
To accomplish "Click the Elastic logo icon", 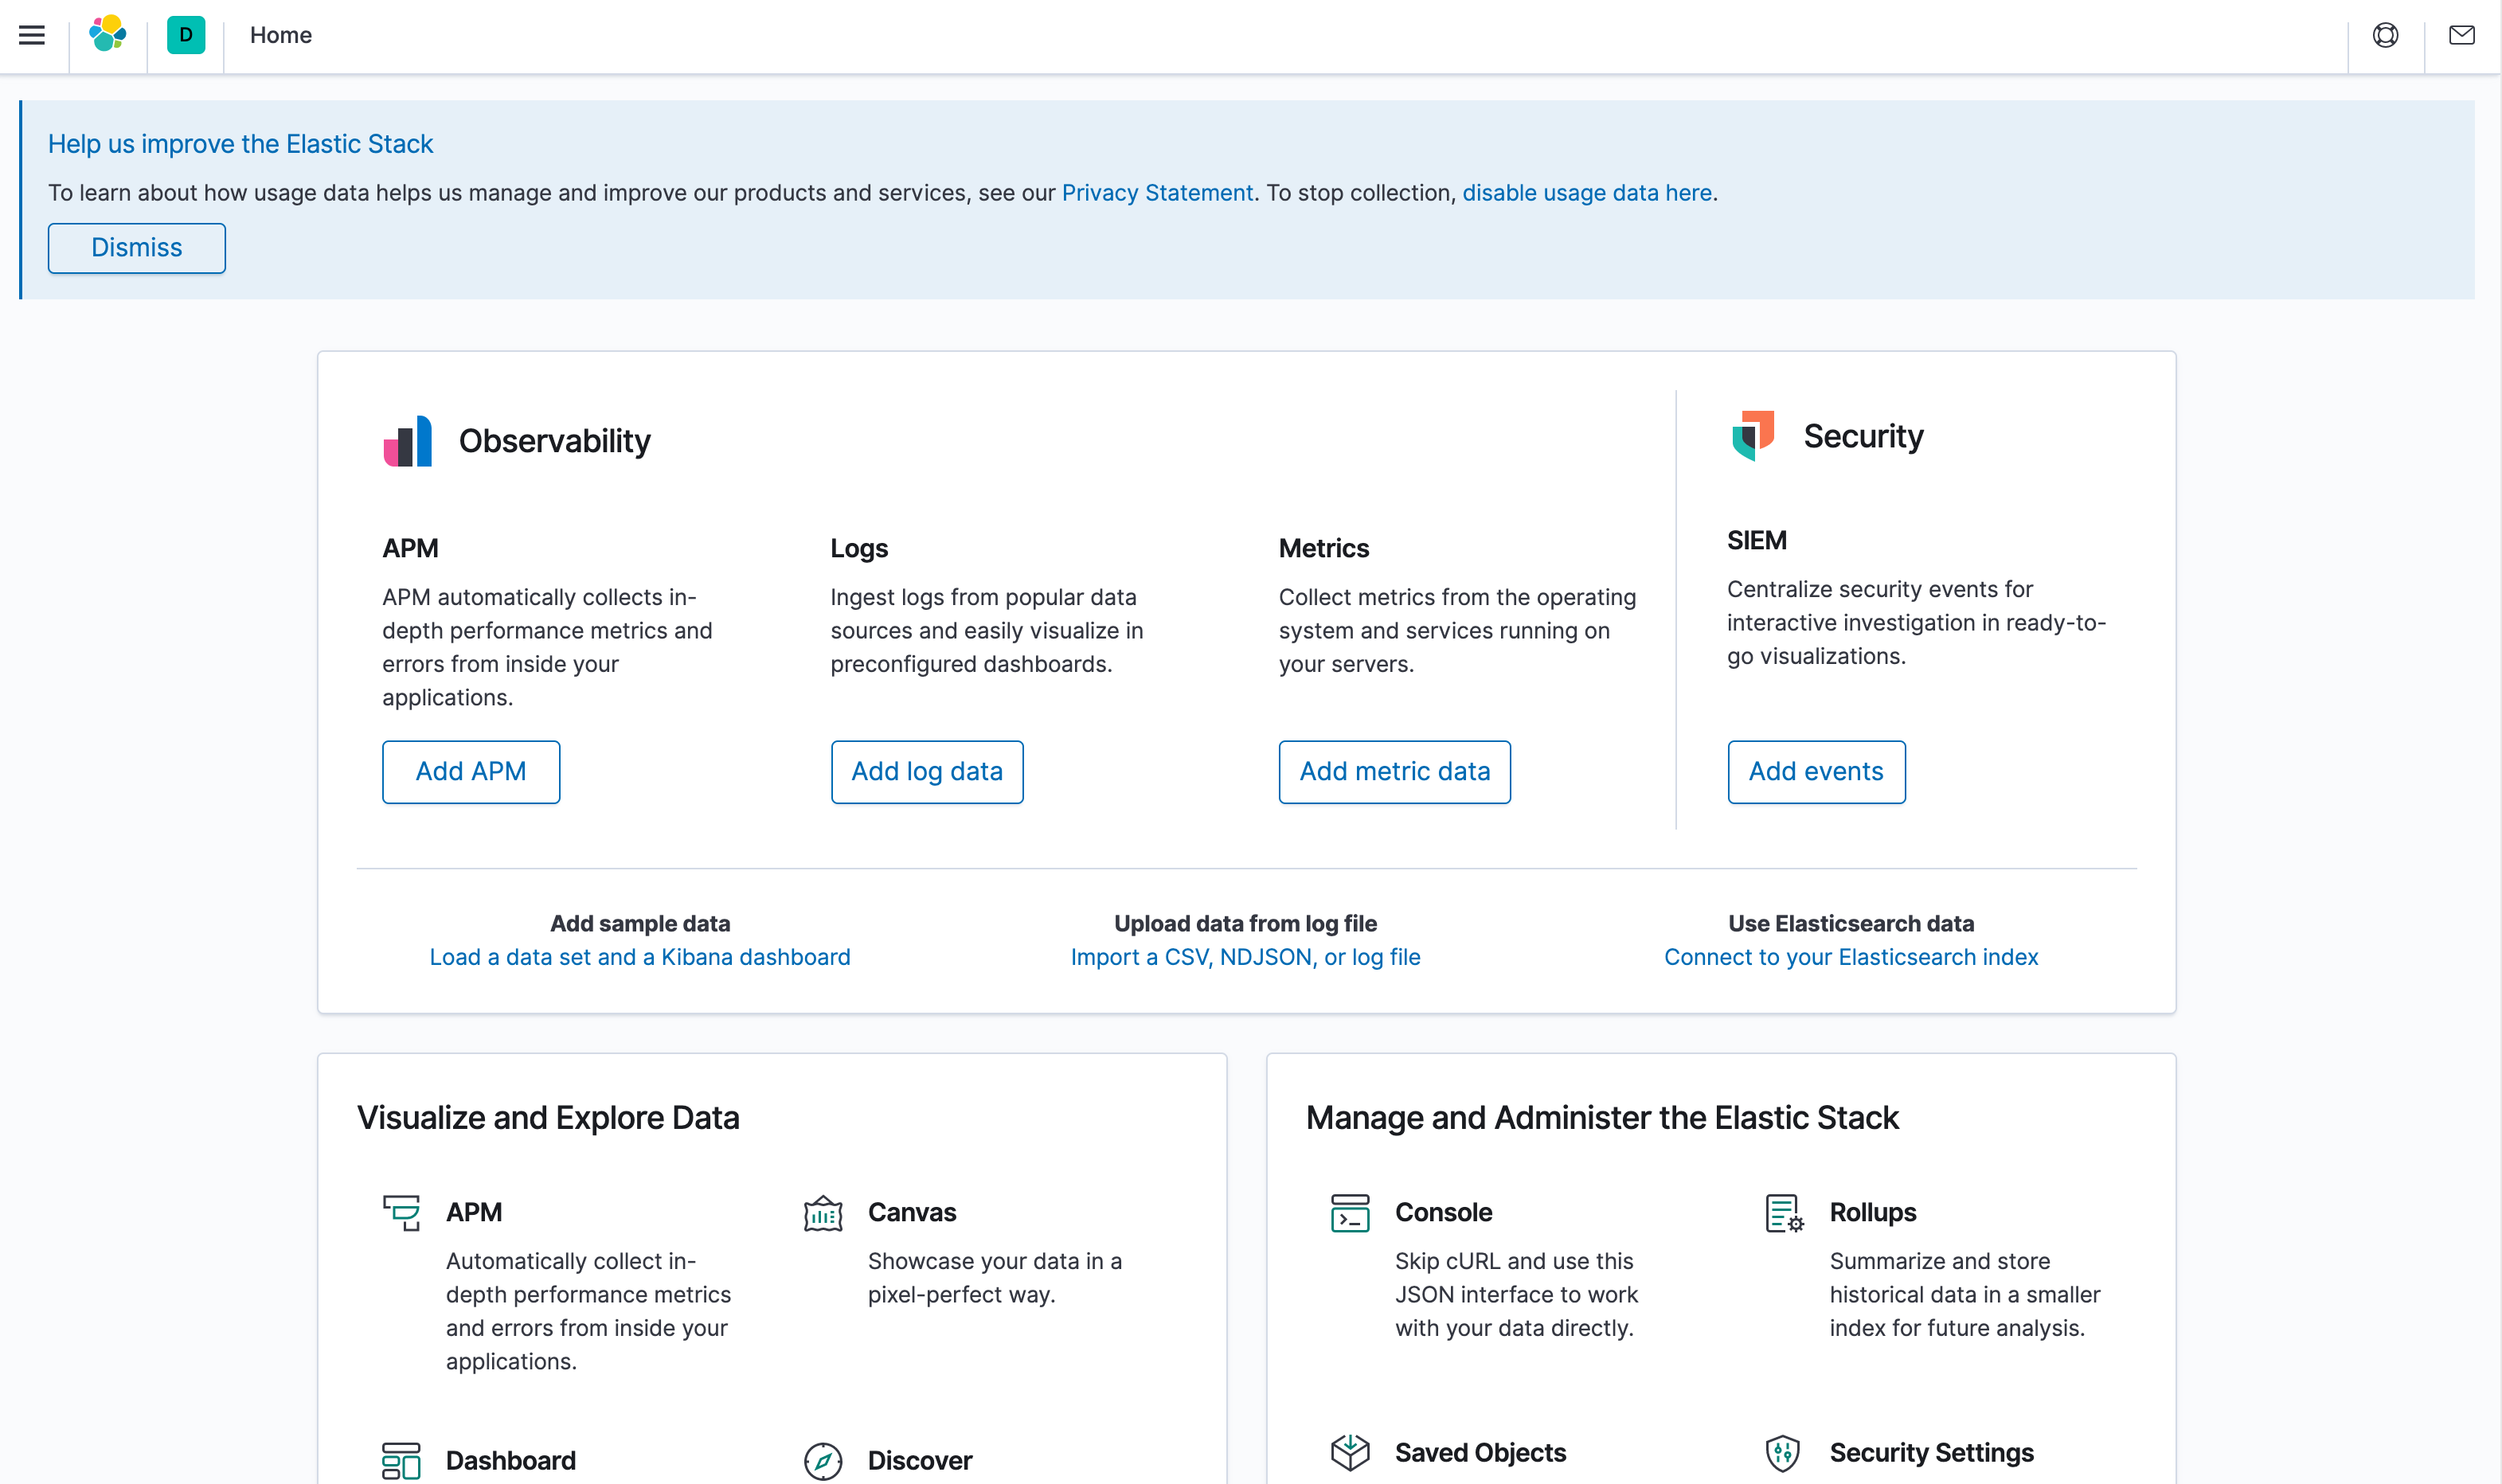I will click(x=108, y=35).
